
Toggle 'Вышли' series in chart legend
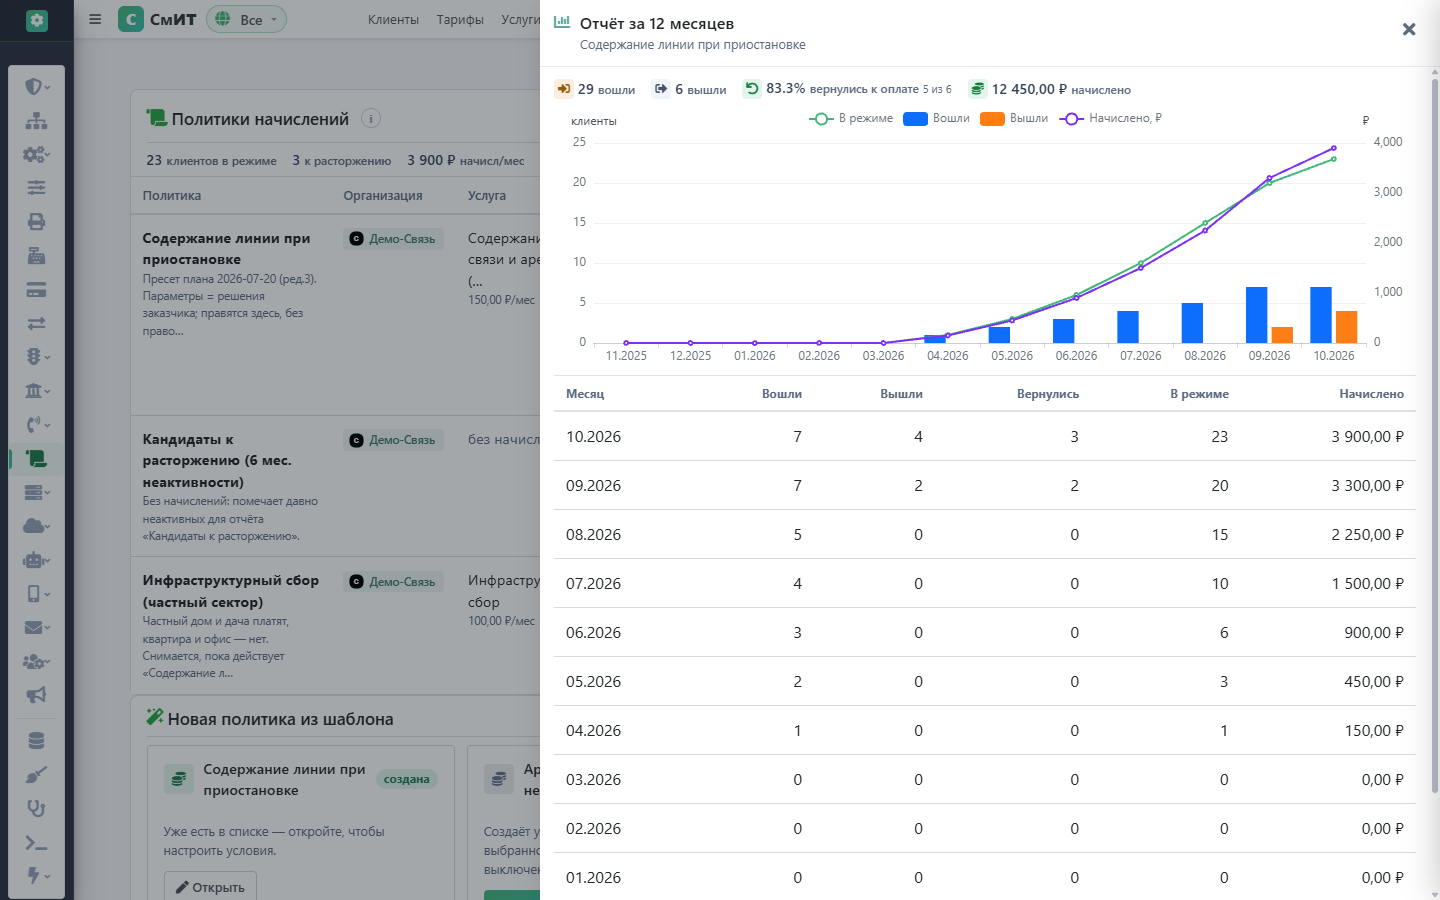click(x=1014, y=118)
